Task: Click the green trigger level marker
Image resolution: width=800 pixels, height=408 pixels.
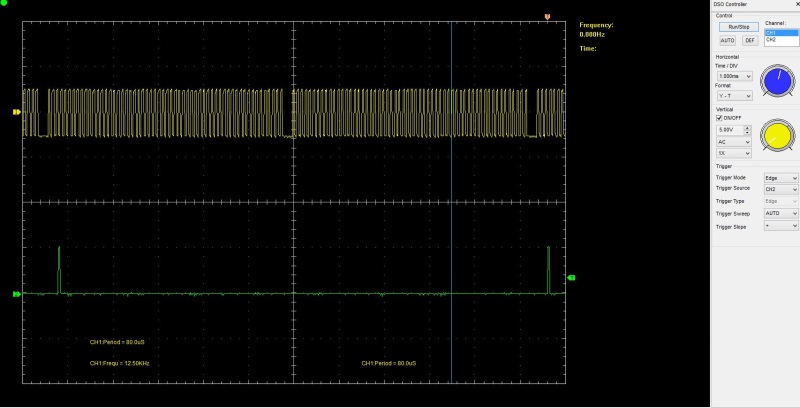Action: coord(571,277)
